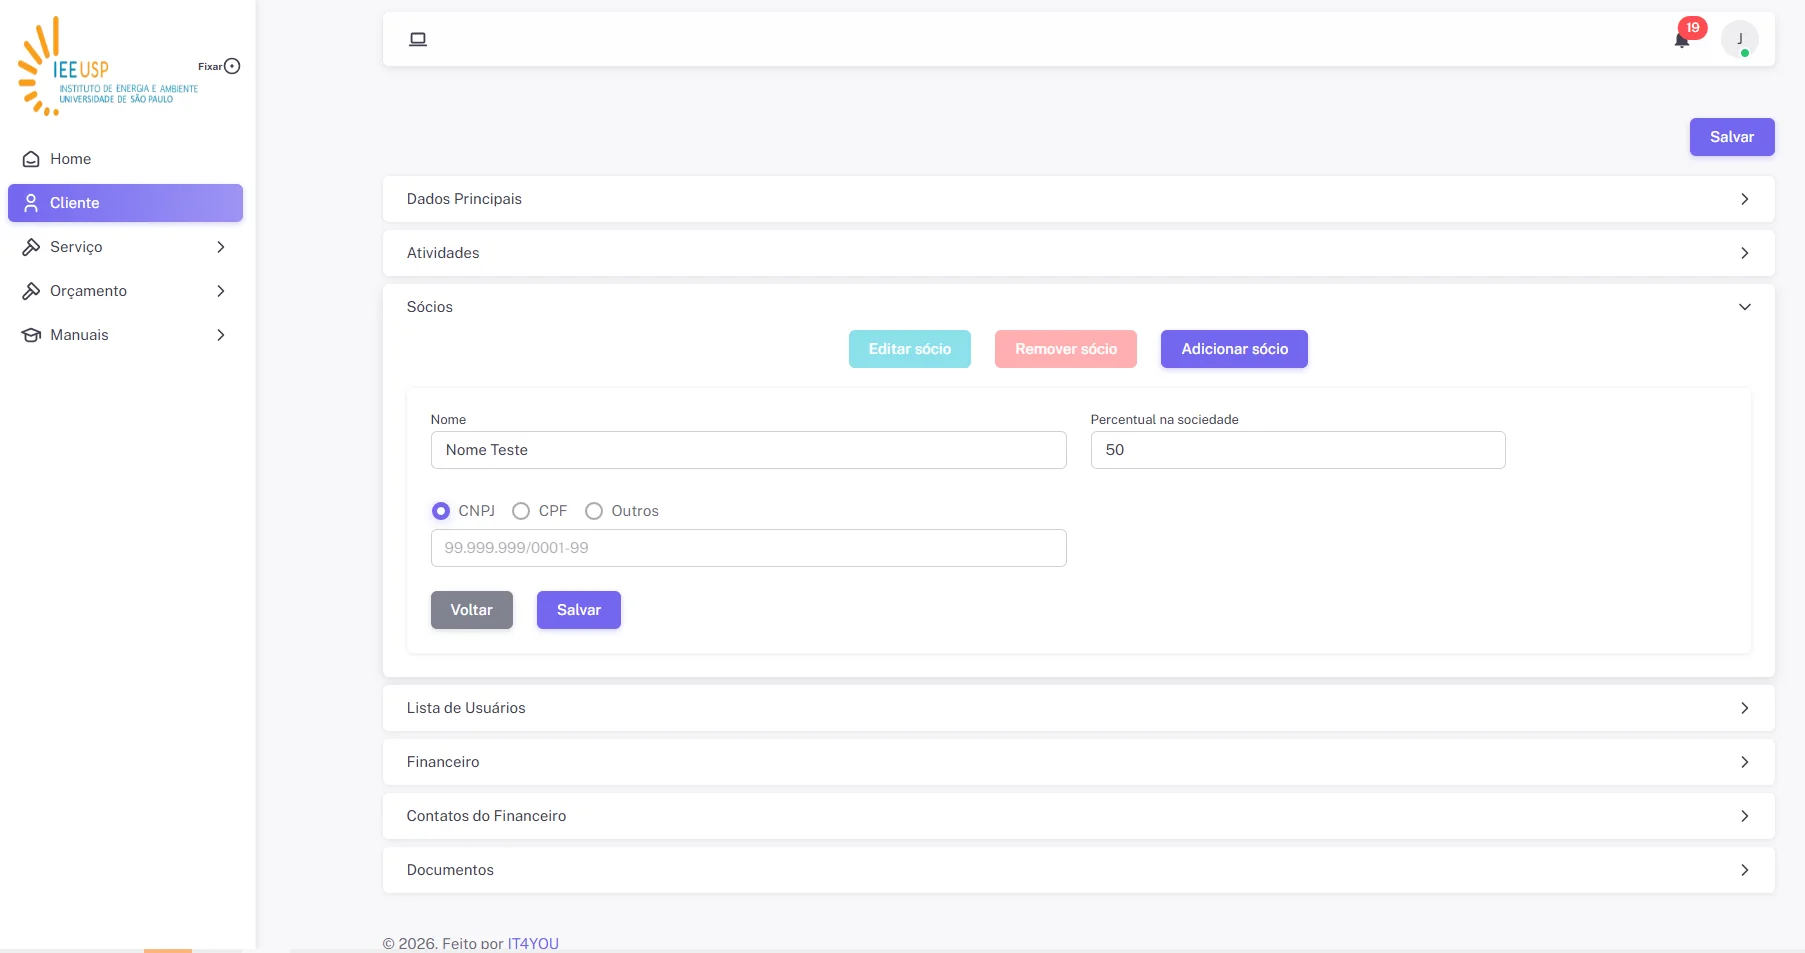This screenshot has height=953, width=1805.
Task: Collapse the Sócios section chevron
Action: pyautogui.click(x=1744, y=307)
